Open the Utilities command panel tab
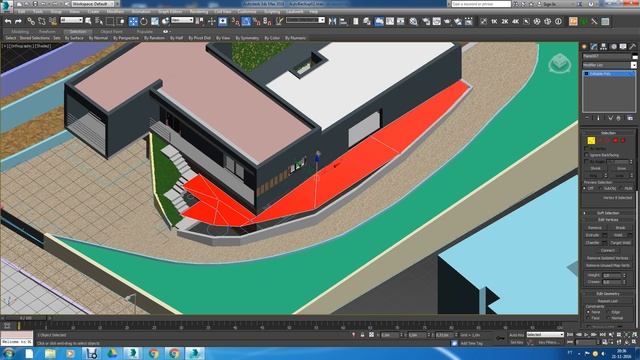The image size is (640, 360). (633, 47)
